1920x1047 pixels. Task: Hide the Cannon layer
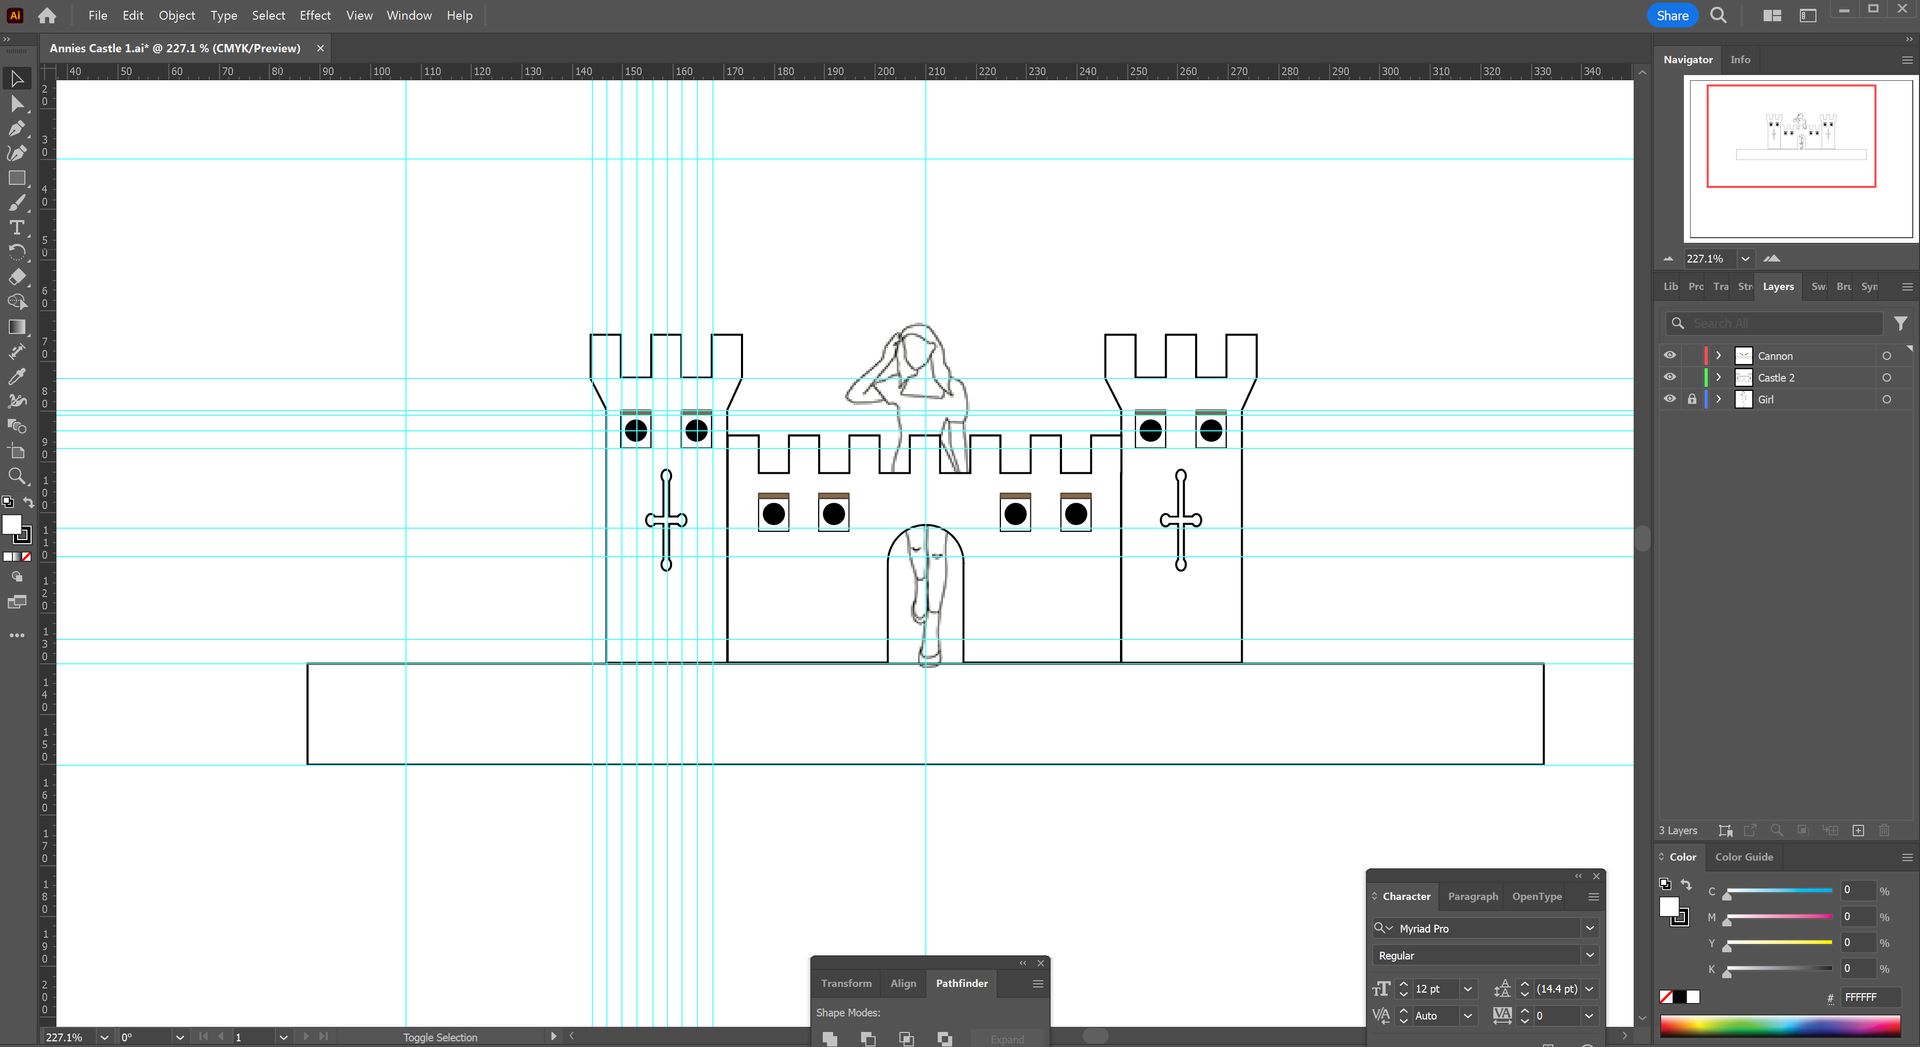[1669, 355]
